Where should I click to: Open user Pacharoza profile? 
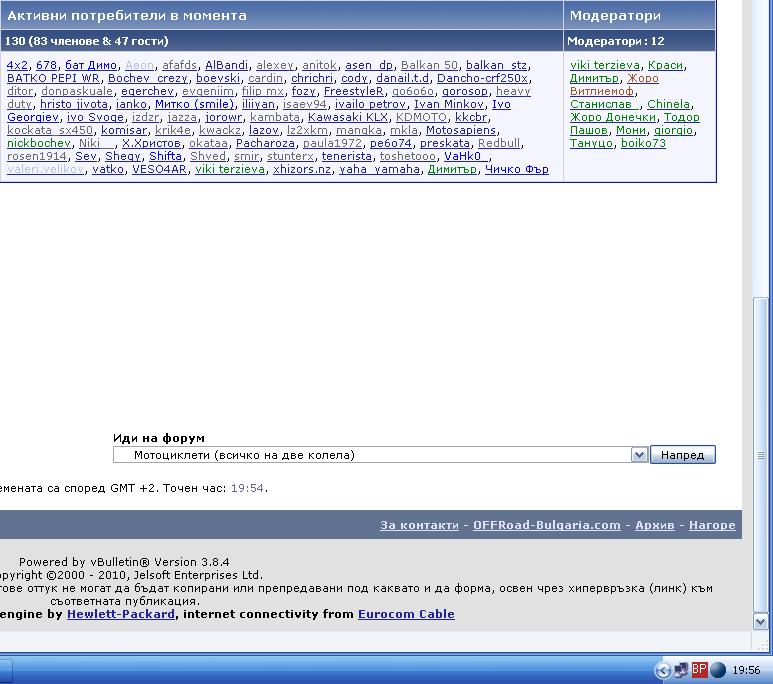click(x=265, y=143)
